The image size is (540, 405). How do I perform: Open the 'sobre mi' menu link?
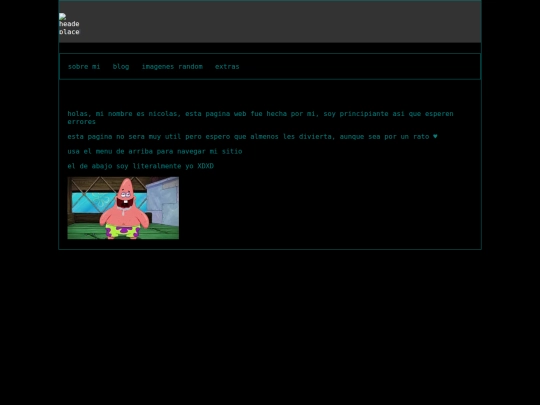click(84, 67)
